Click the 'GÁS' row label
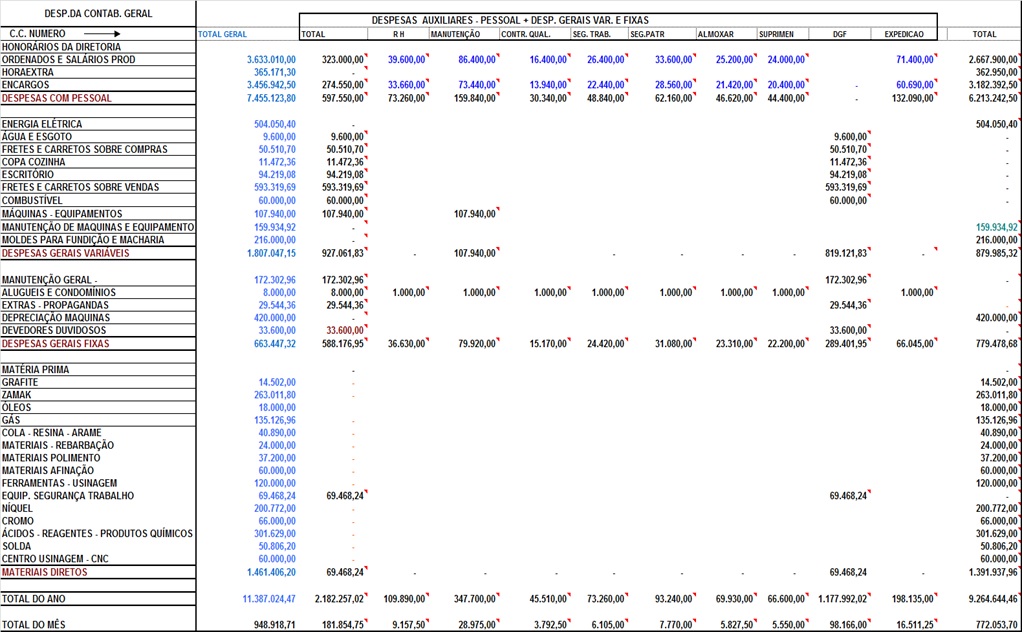The image size is (1023, 632). point(11,420)
